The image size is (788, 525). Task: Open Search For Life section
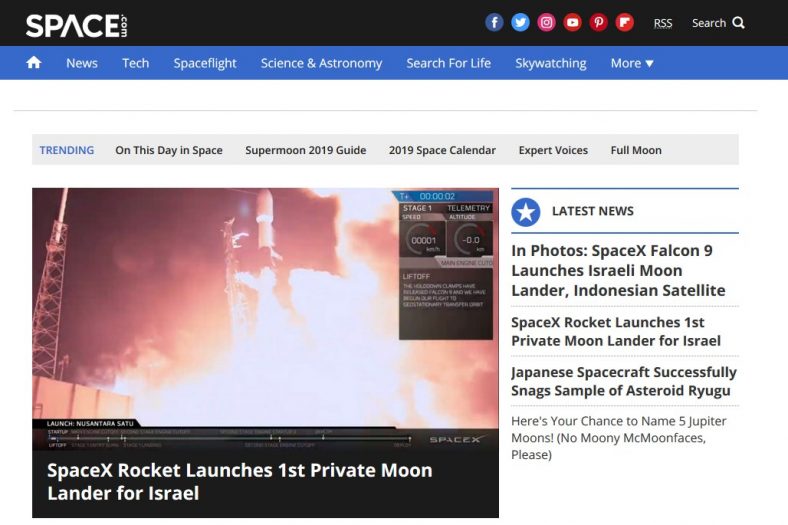[449, 63]
